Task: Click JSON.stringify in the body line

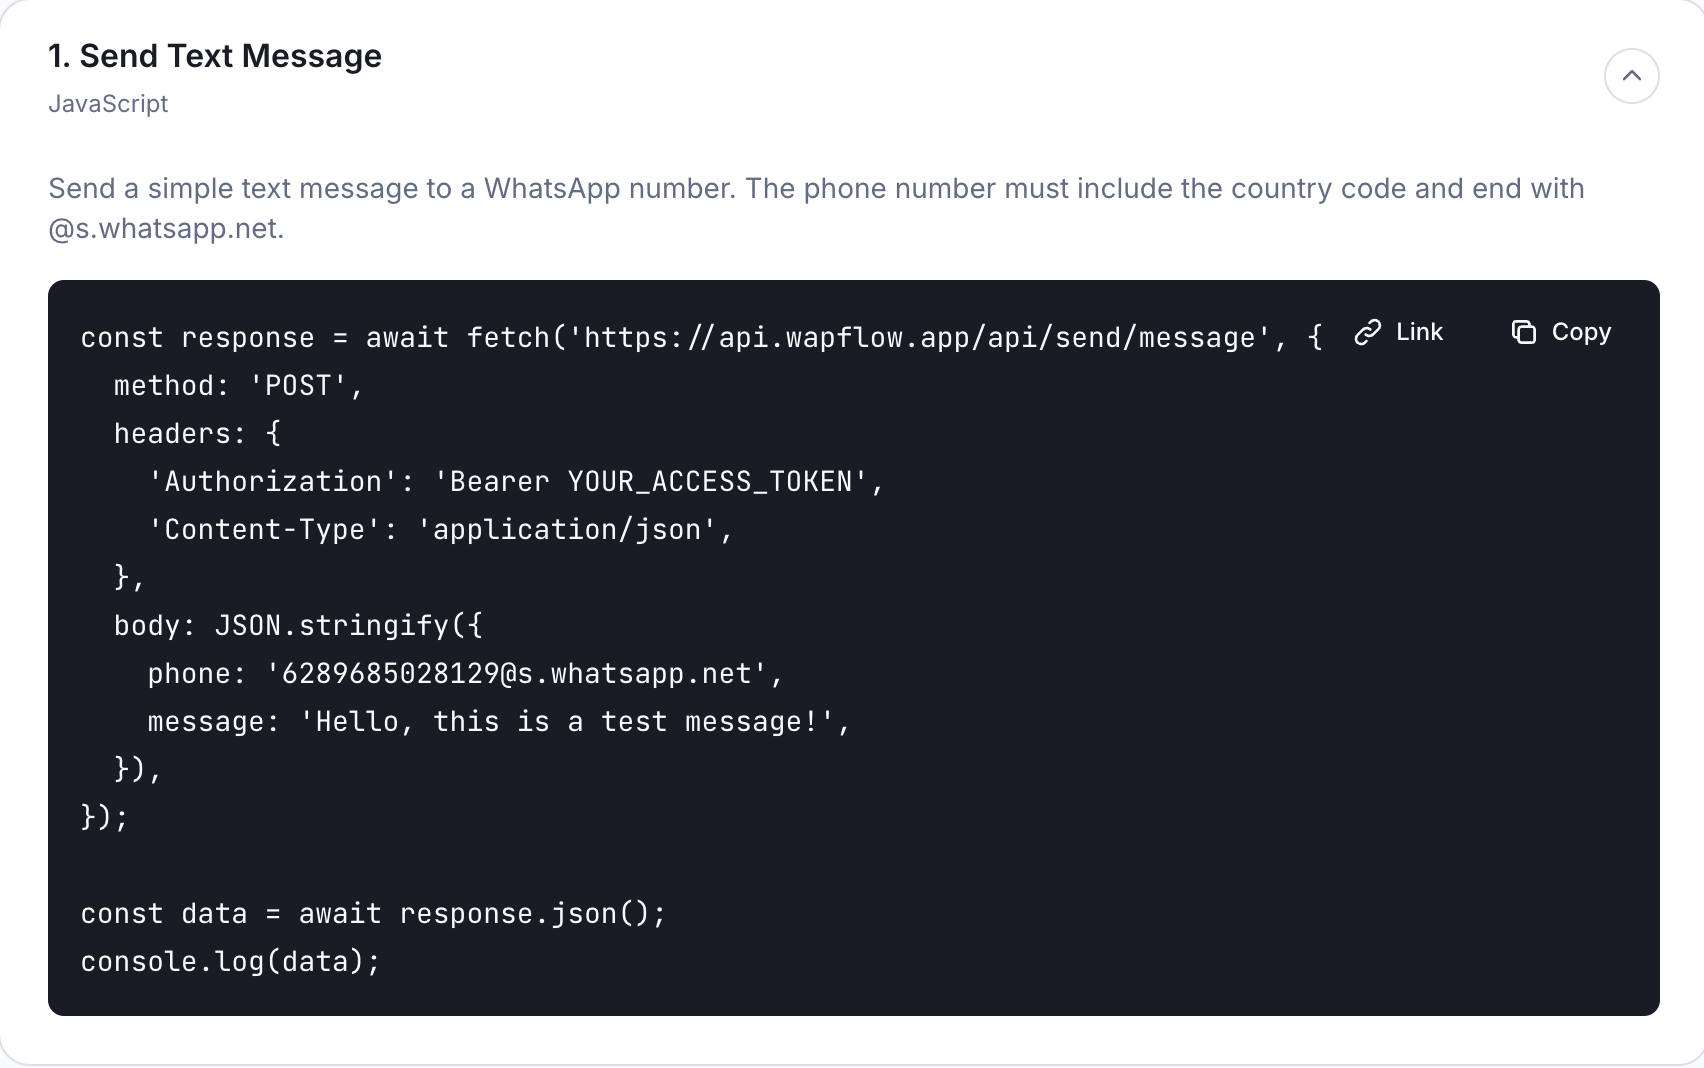Action: click(332, 626)
